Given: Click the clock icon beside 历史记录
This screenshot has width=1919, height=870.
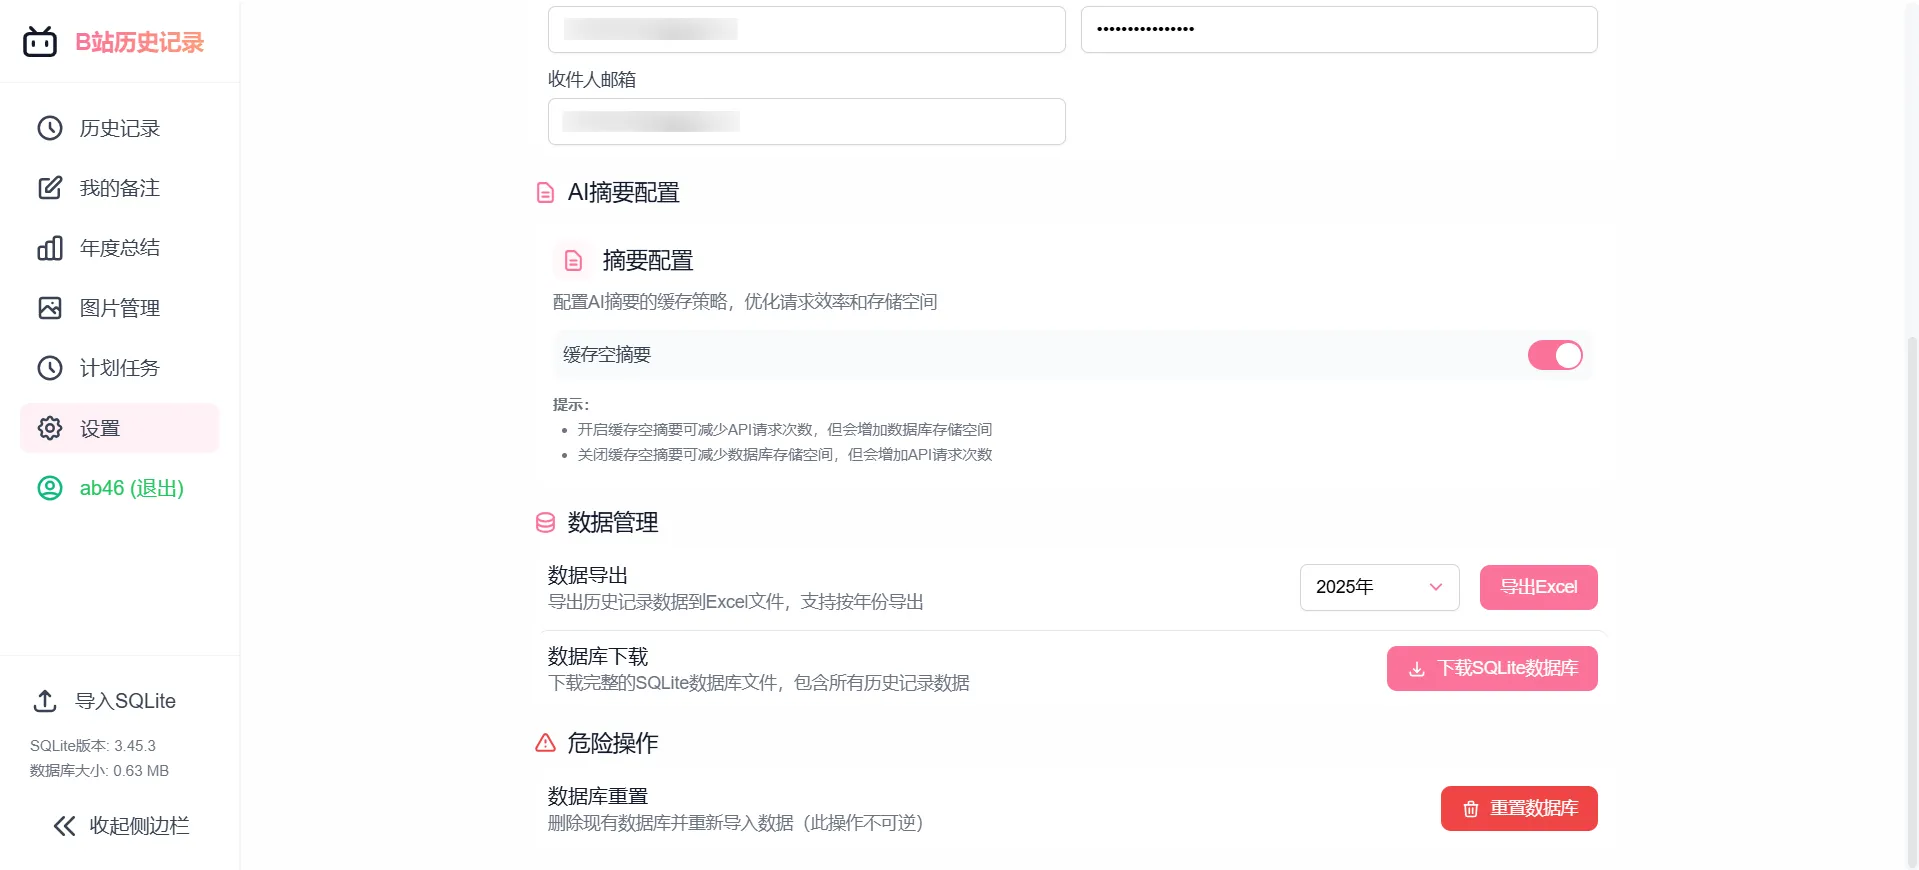Looking at the screenshot, I should 50,128.
